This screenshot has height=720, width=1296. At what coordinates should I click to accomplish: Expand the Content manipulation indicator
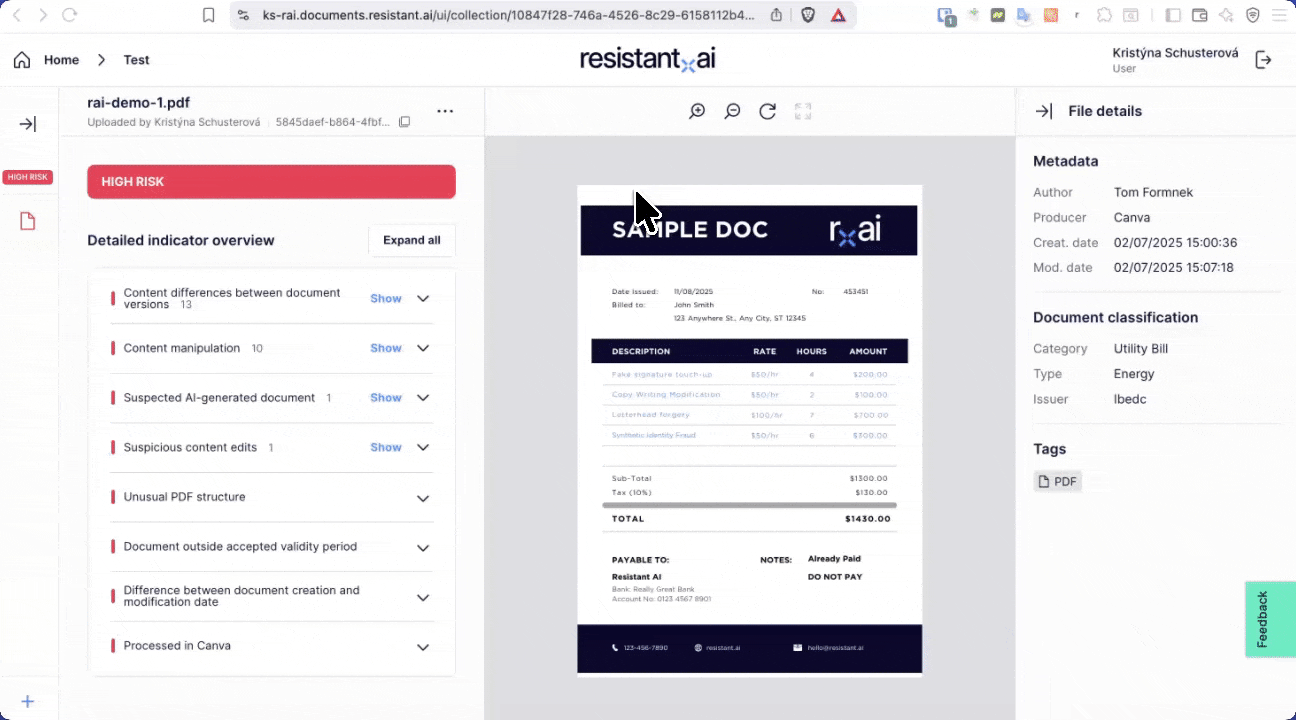coord(423,348)
